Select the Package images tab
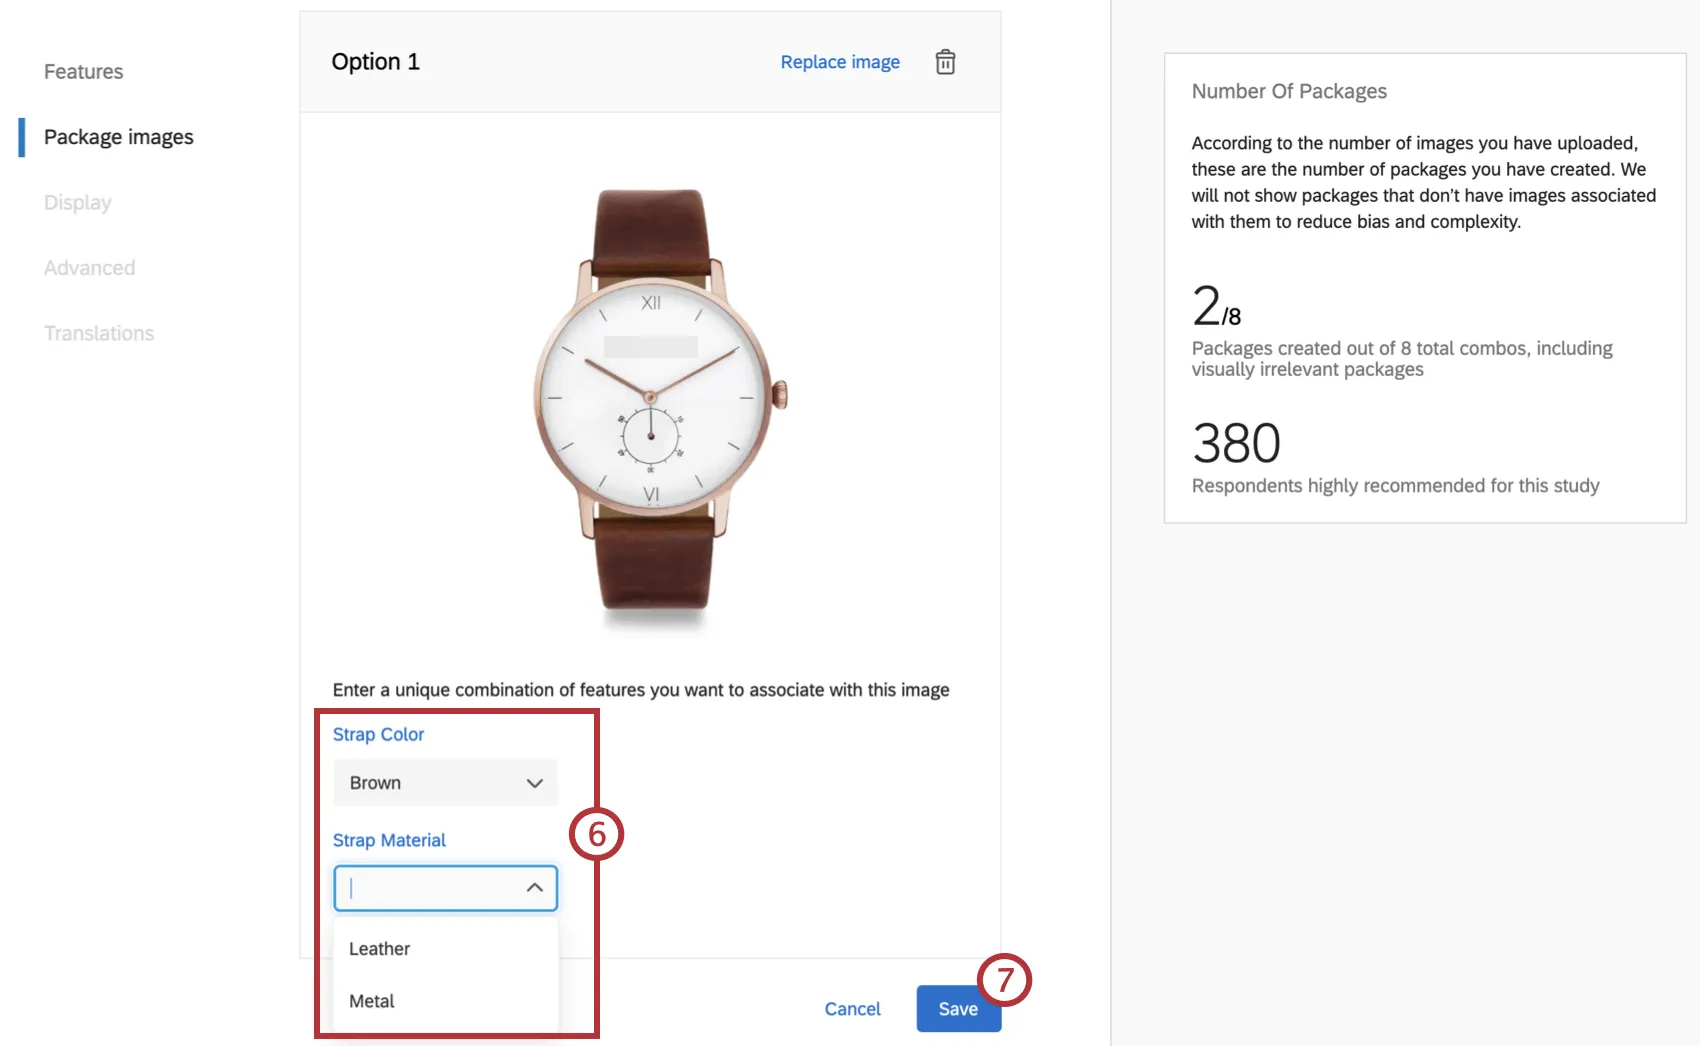 point(118,136)
